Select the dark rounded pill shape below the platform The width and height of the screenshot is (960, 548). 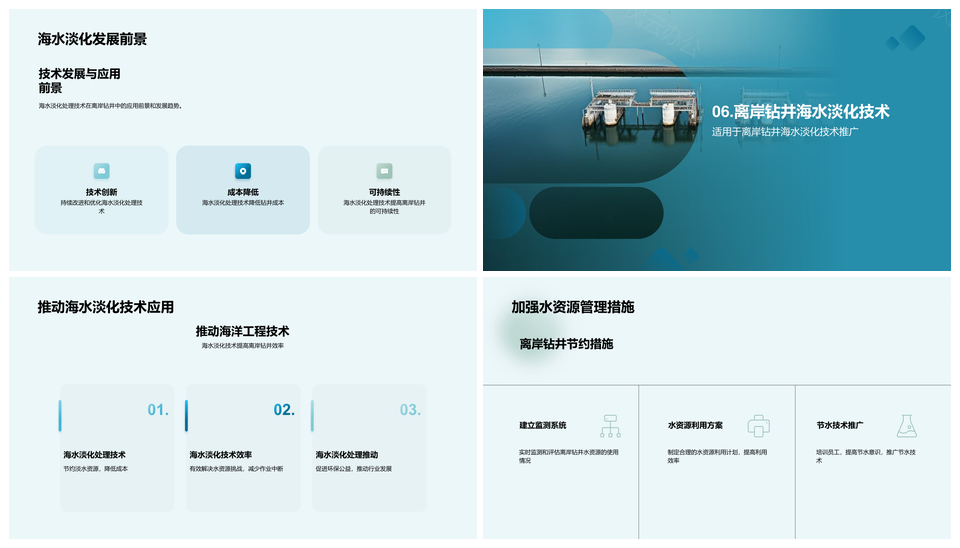(596, 212)
